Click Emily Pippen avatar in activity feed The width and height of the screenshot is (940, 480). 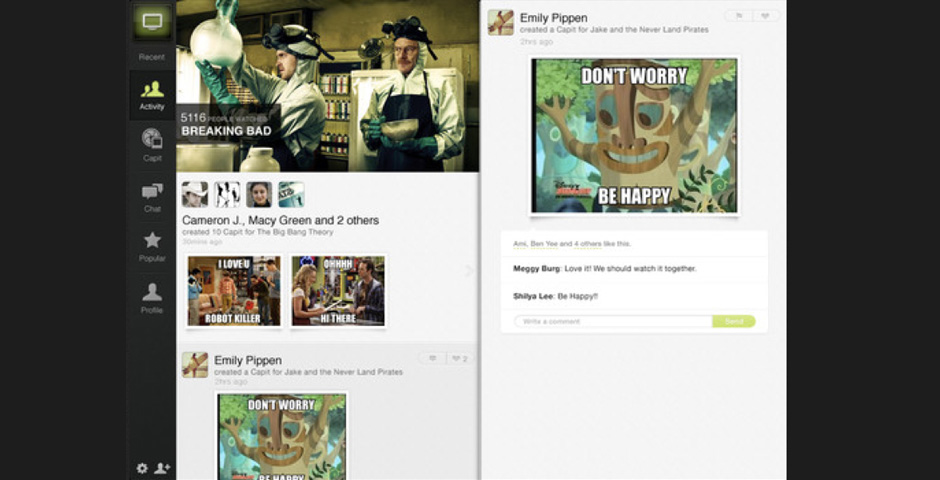[195, 365]
